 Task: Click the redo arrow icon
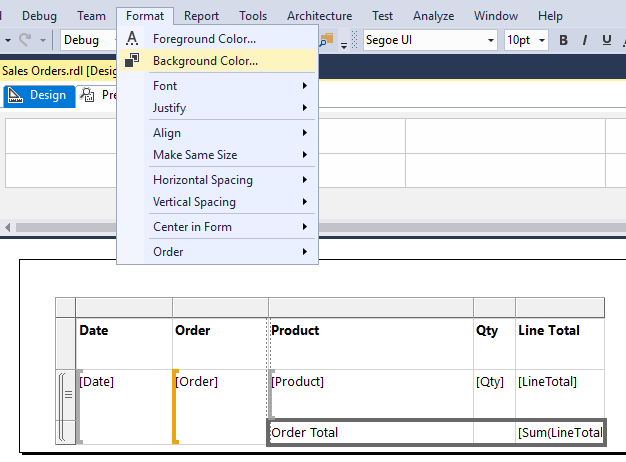click(30, 40)
